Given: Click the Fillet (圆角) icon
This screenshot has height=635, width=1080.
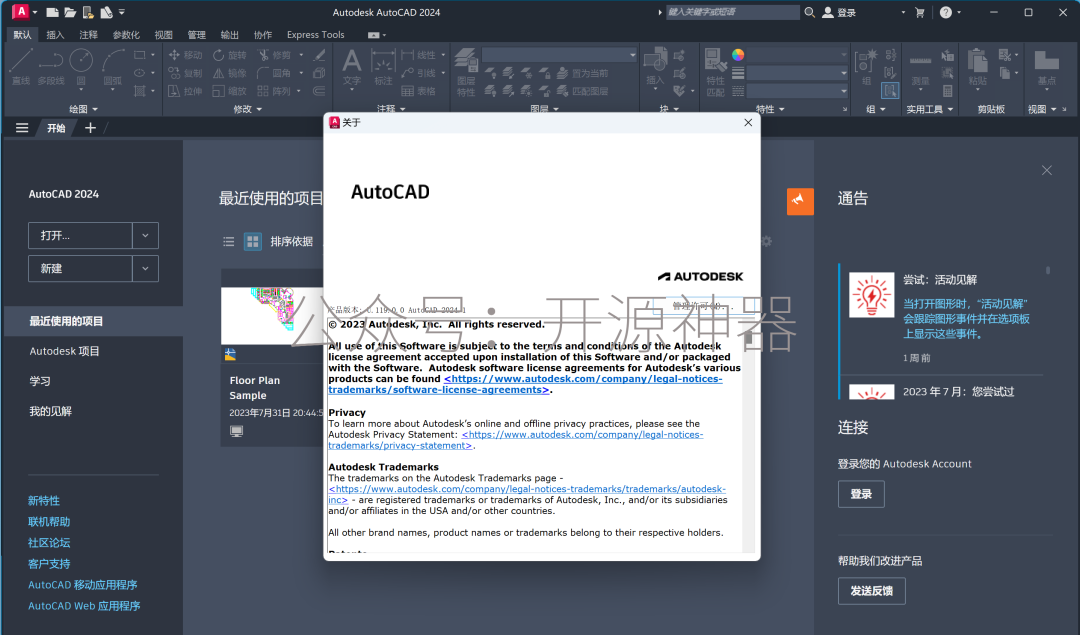Looking at the screenshot, I should 263,73.
